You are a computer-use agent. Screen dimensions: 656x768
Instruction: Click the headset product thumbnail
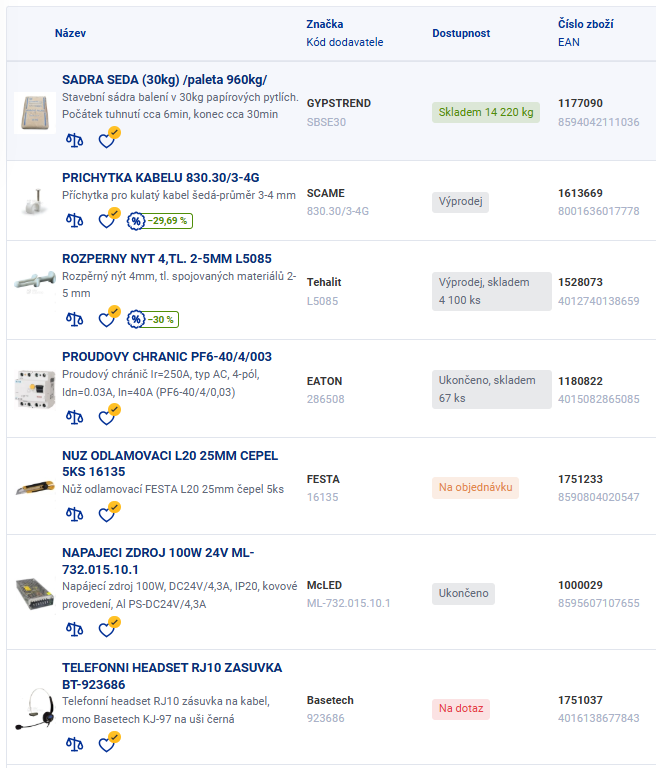coord(35,709)
